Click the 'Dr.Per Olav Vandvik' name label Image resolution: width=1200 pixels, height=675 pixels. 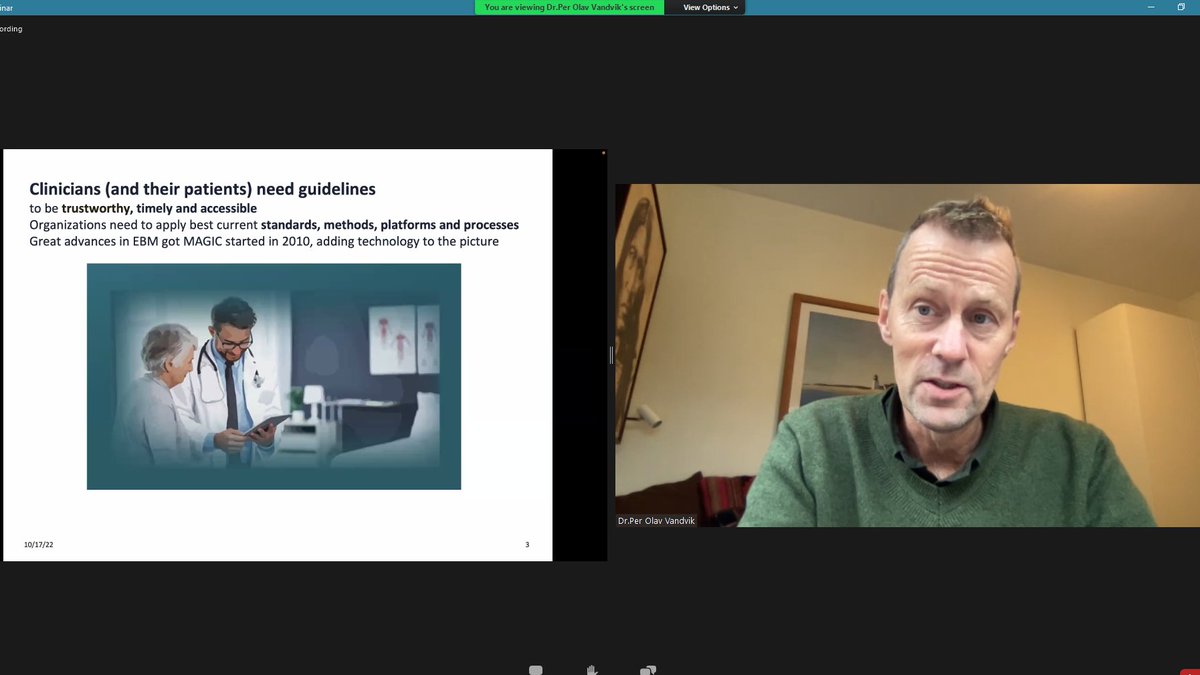(655, 520)
